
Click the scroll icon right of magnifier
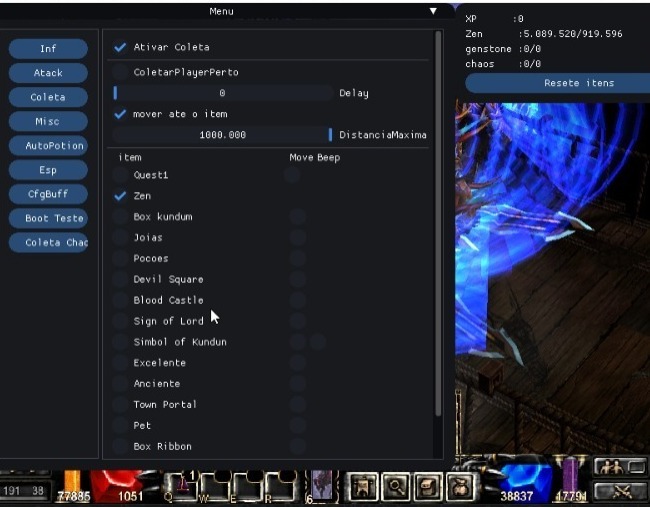428,486
